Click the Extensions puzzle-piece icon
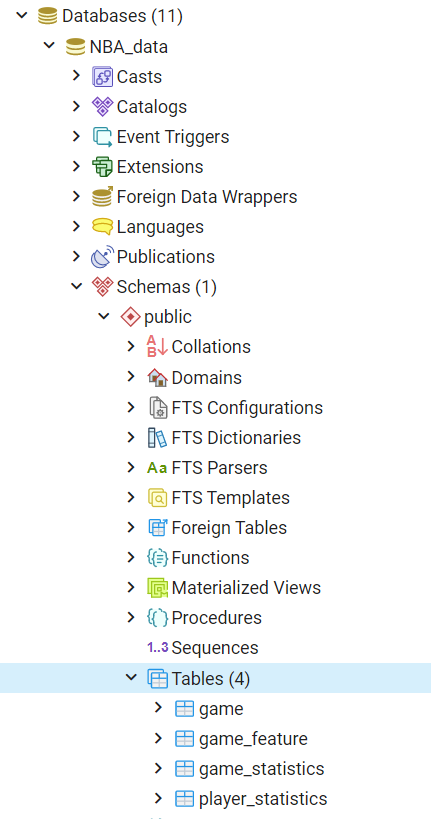Screen dimensions: 431x819 pyautogui.click(x=102, y=167)
